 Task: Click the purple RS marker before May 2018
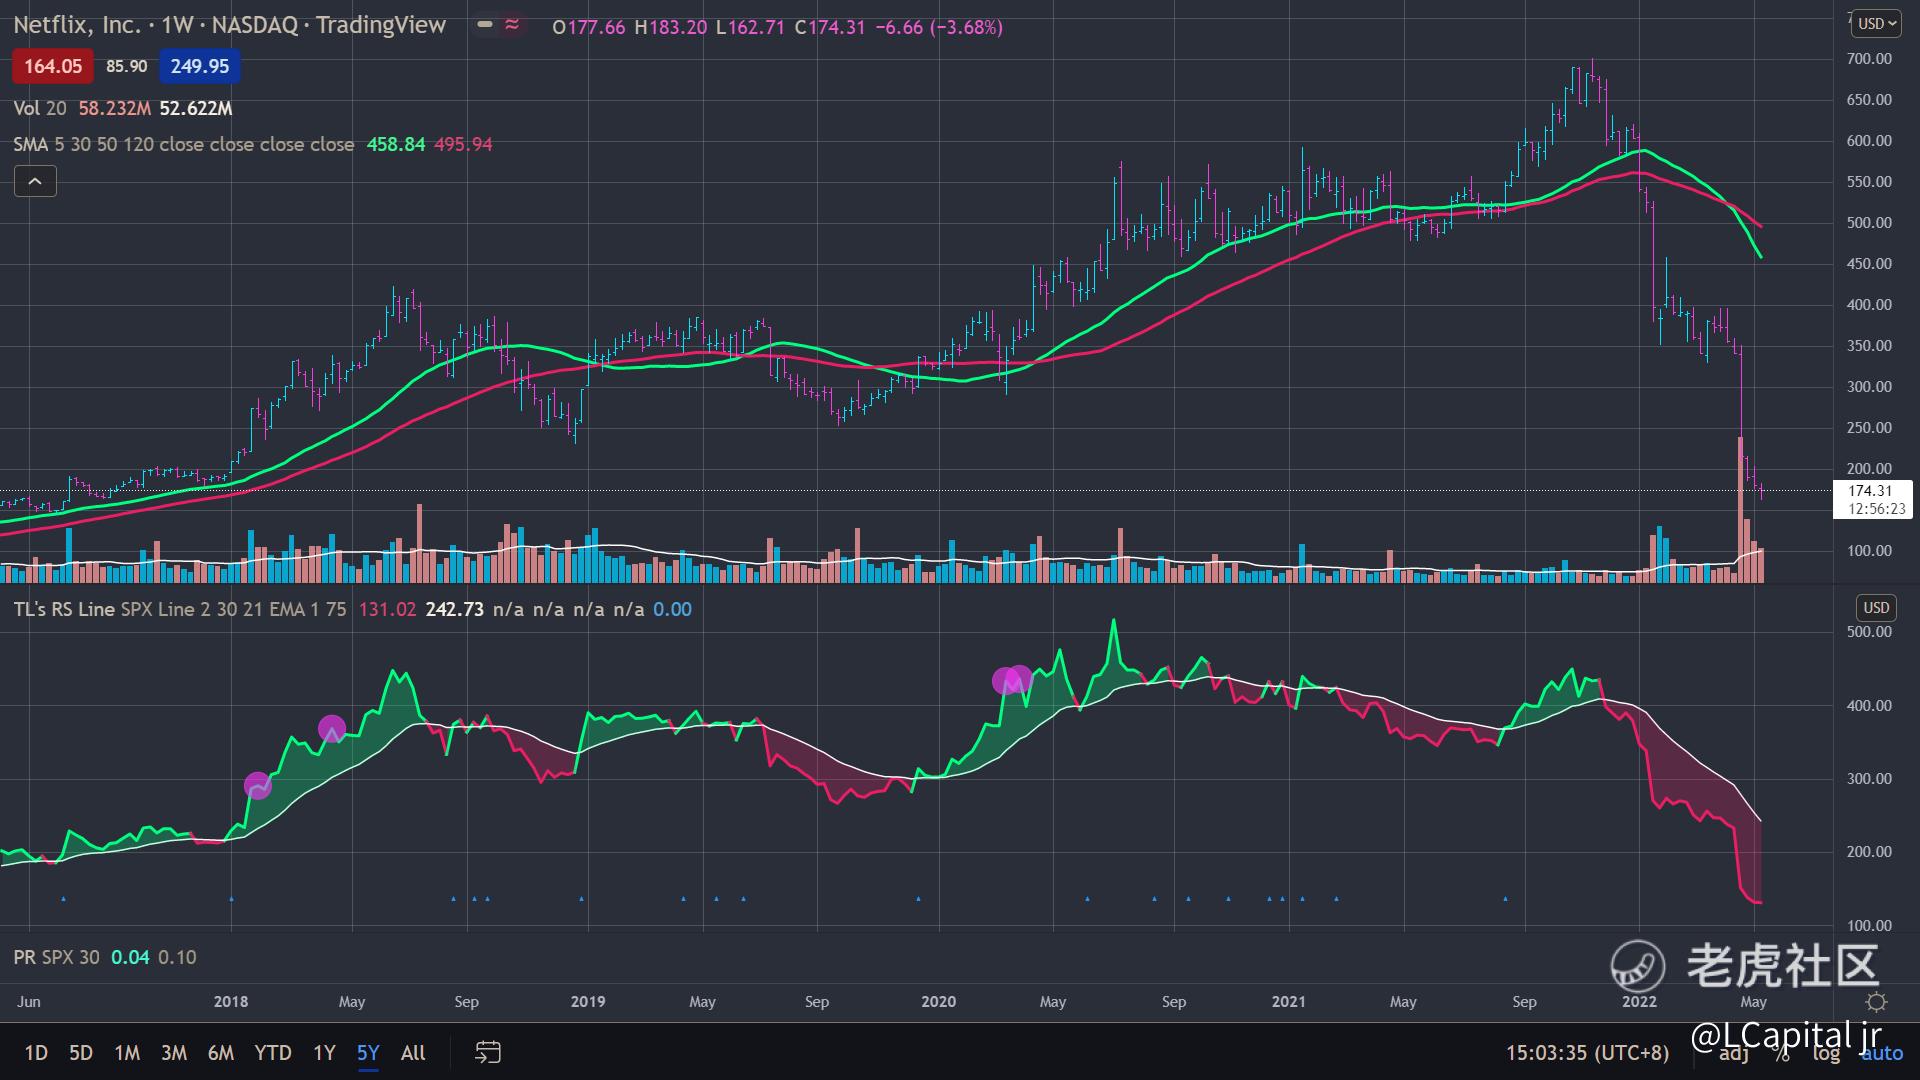[332, 729]
